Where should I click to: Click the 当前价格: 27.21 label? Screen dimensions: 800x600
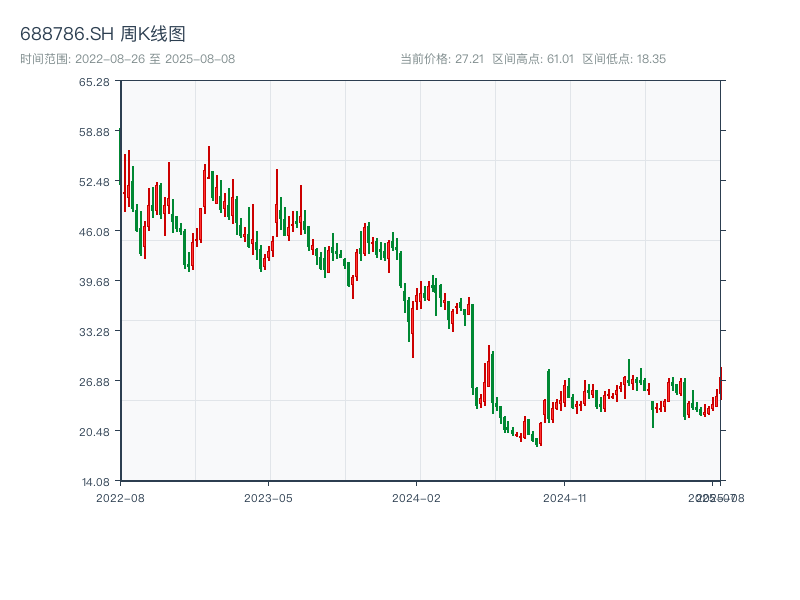click(442, 59)
